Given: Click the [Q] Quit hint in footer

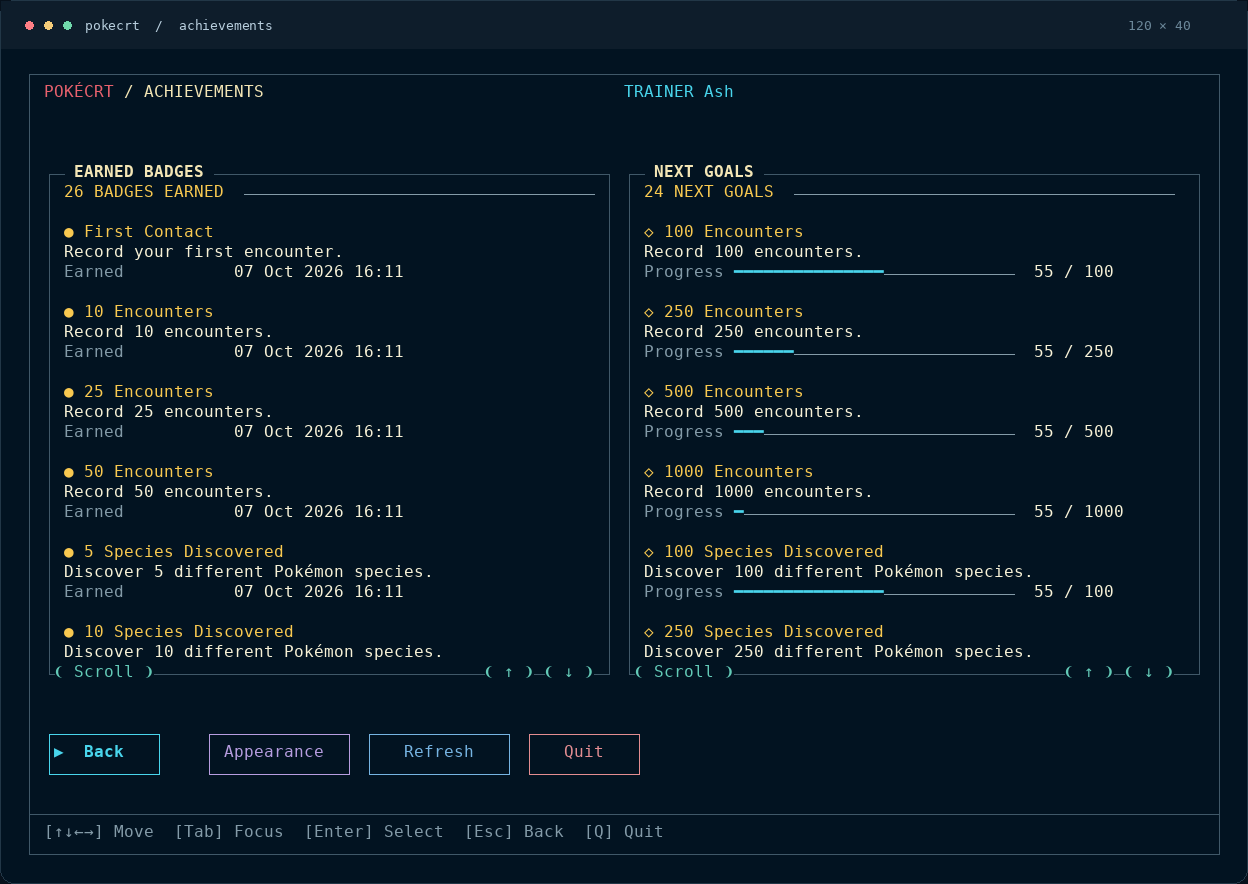Looking at the screenshot, I should 624,832.
